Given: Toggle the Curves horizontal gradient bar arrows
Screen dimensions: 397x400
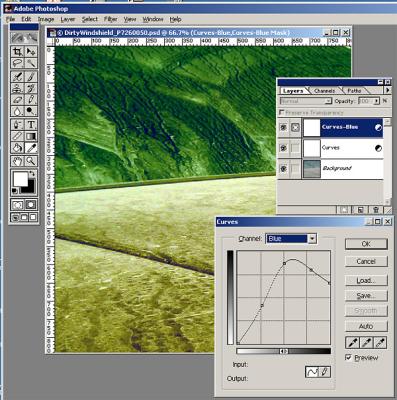Looking at the screenshot, I should [x=284, y=351].
